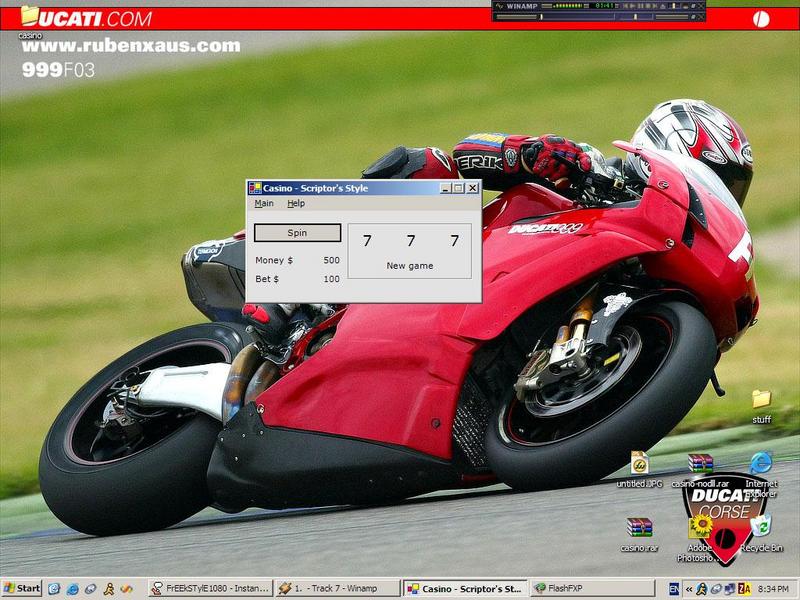800x600 pixels.
Task: Click the 'New game' status text
Action: (x=410, y=266)
